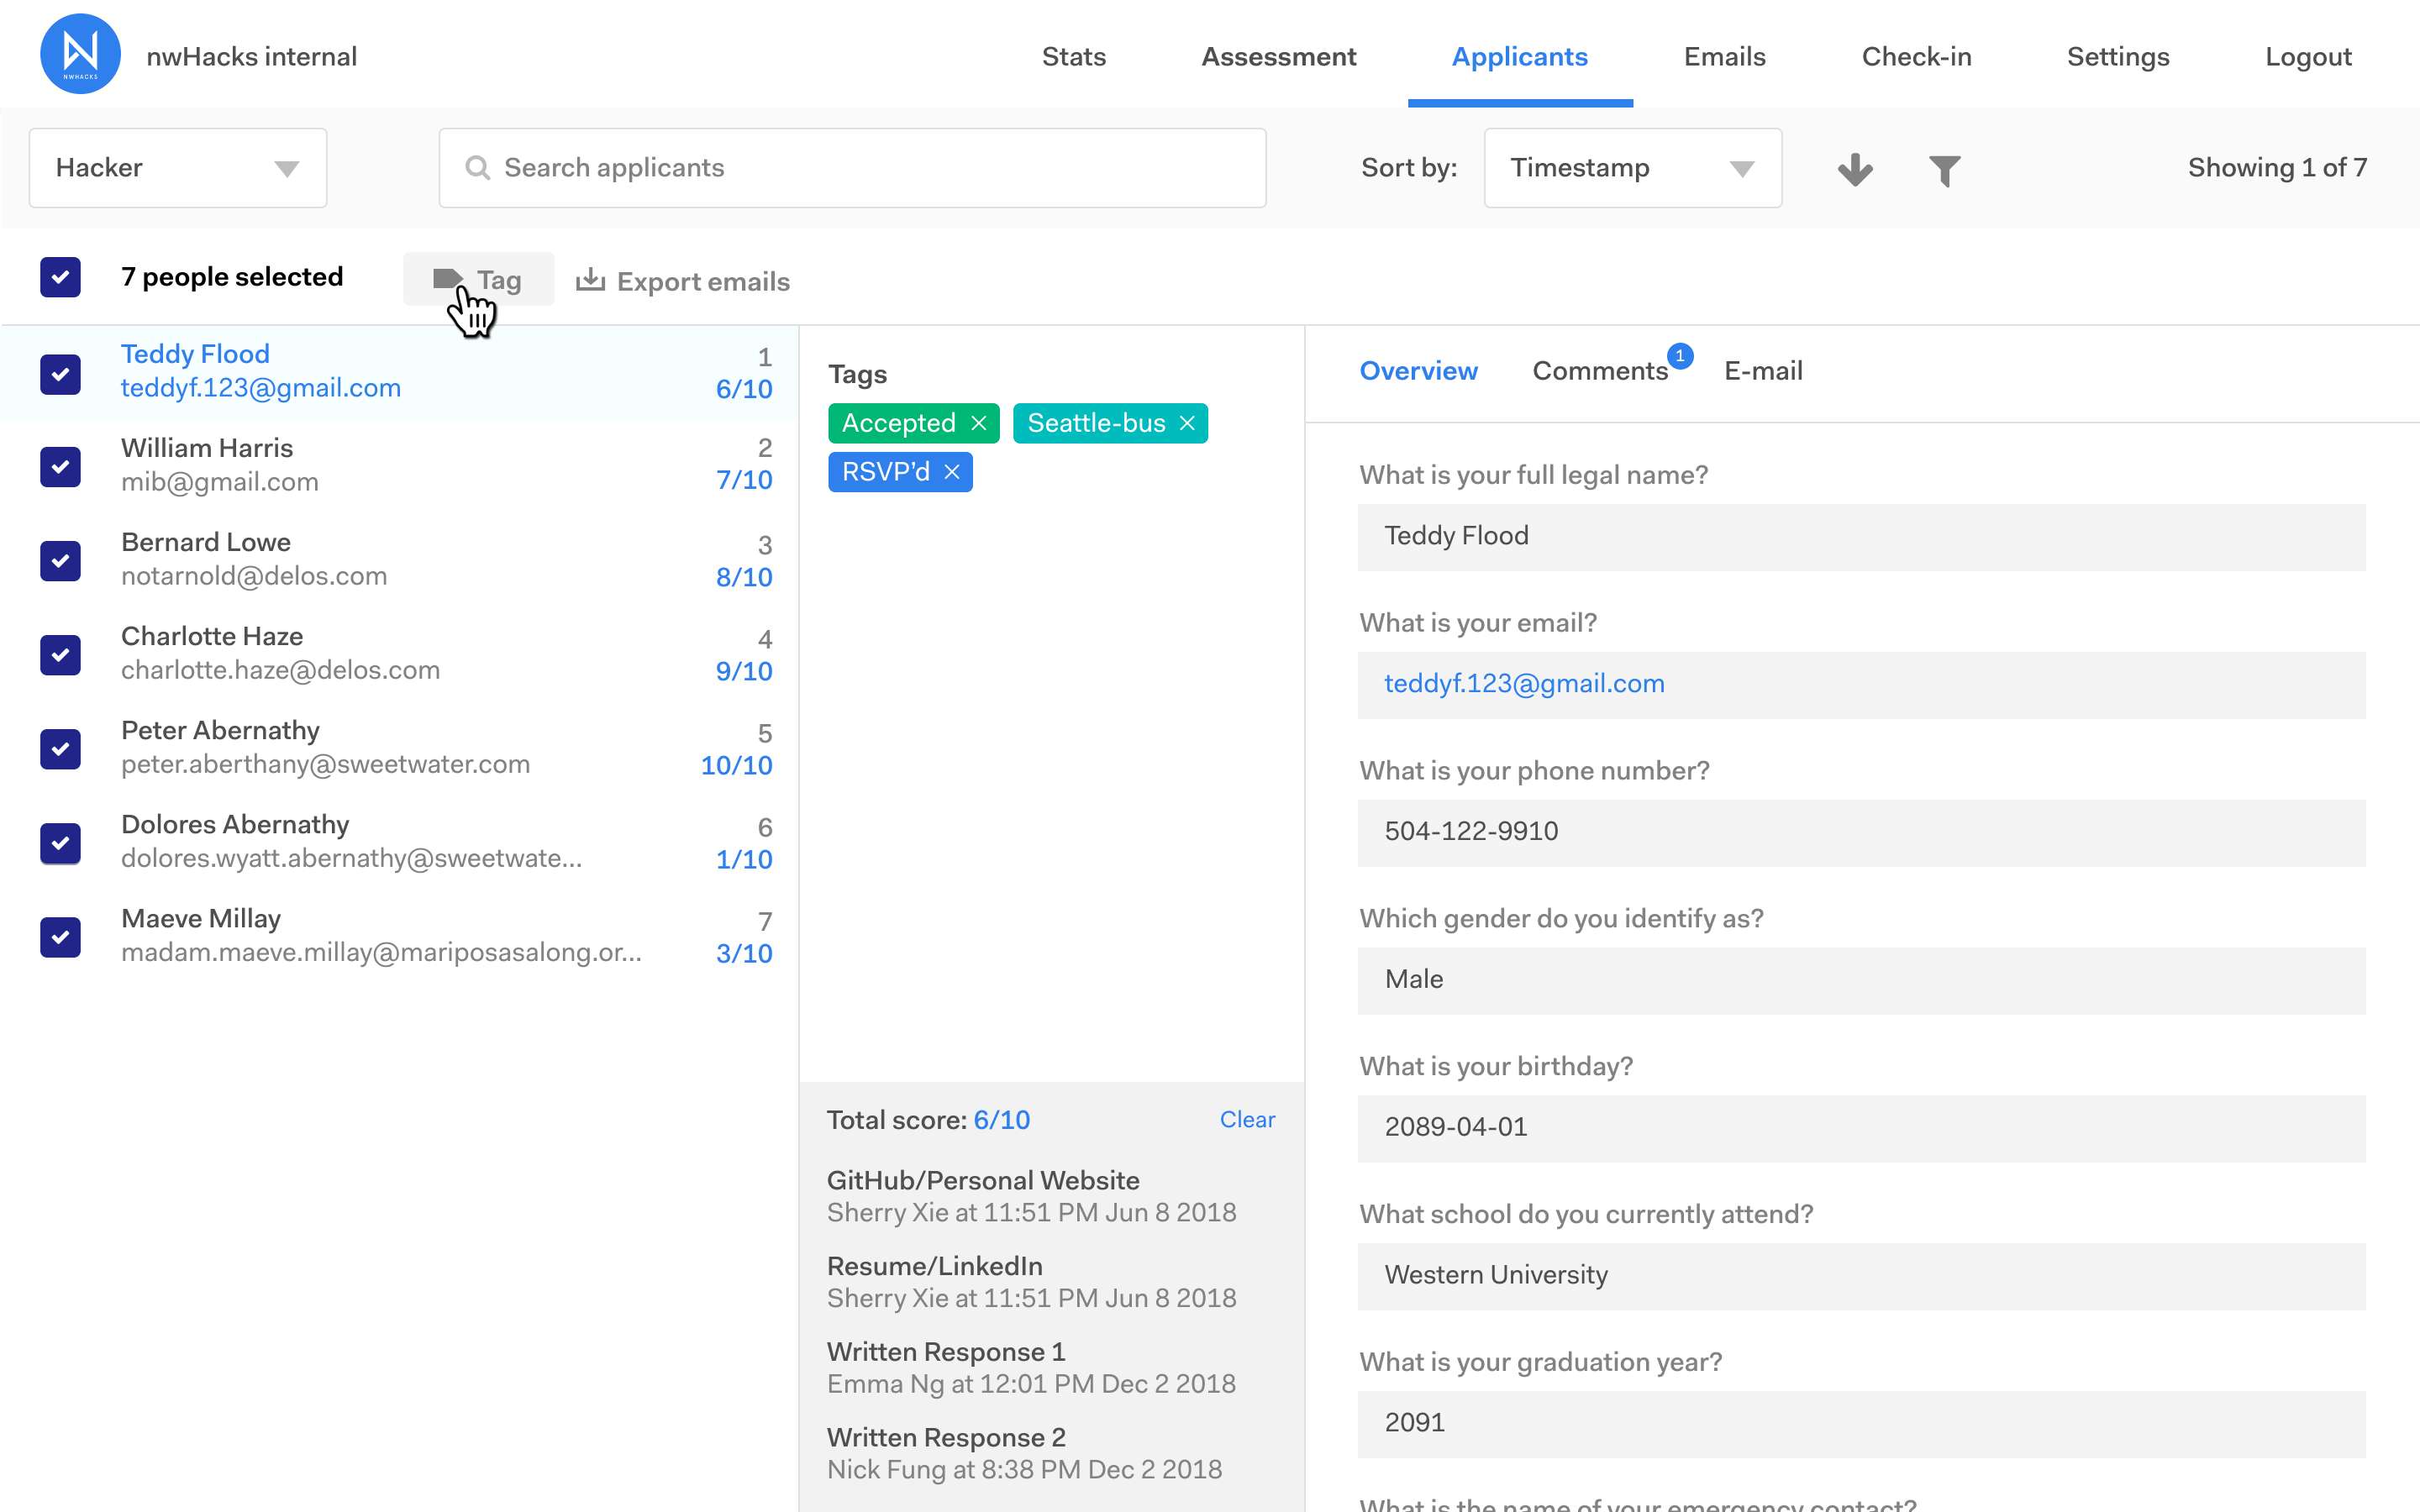Remove the Seattle-bus tag
This screenshot has height=1512, width=2420.
pyautogui.click(x=1187, y=423)
